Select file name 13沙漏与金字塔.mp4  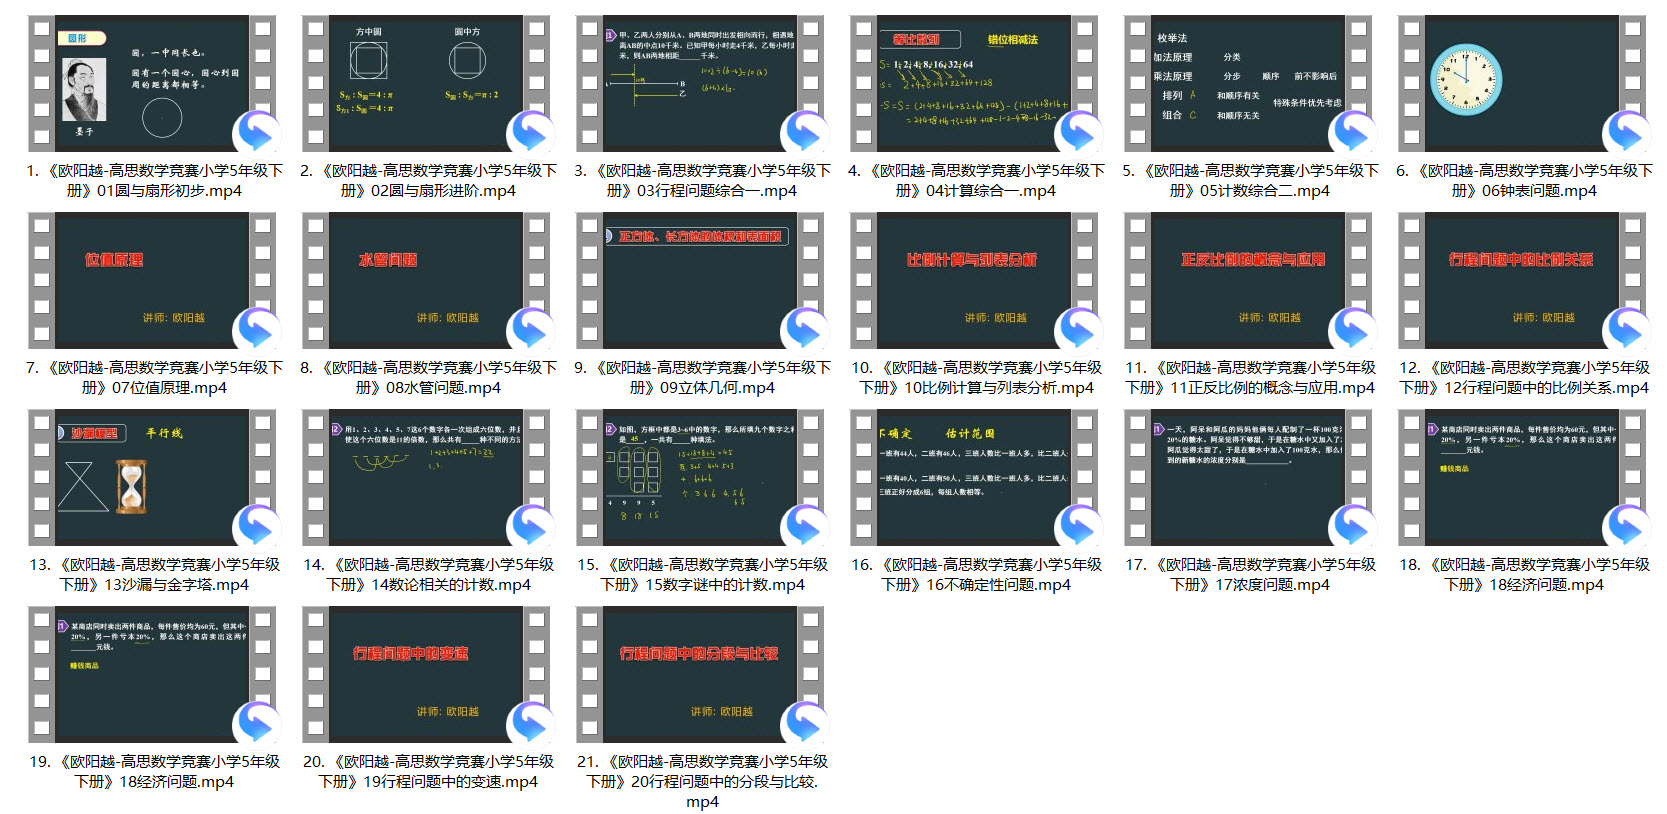coord(154,575)
